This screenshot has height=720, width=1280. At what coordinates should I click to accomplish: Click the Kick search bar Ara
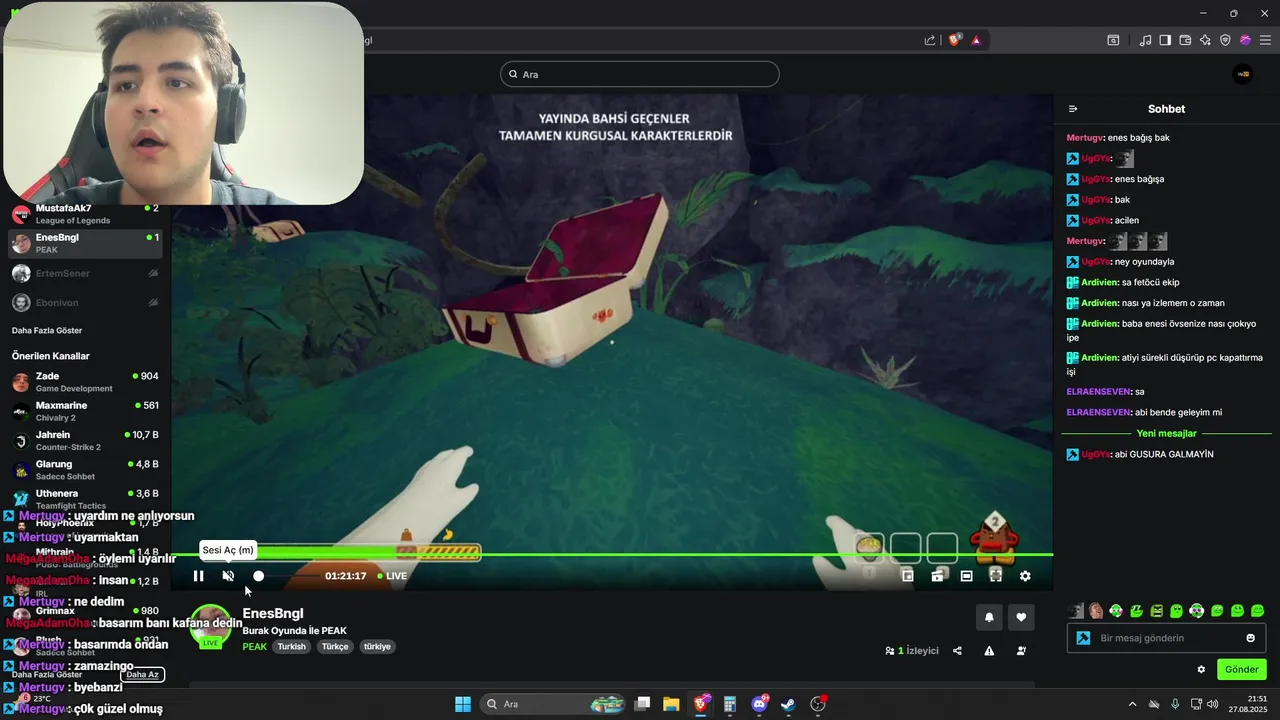pyautogui.click(x=640, y=74)
